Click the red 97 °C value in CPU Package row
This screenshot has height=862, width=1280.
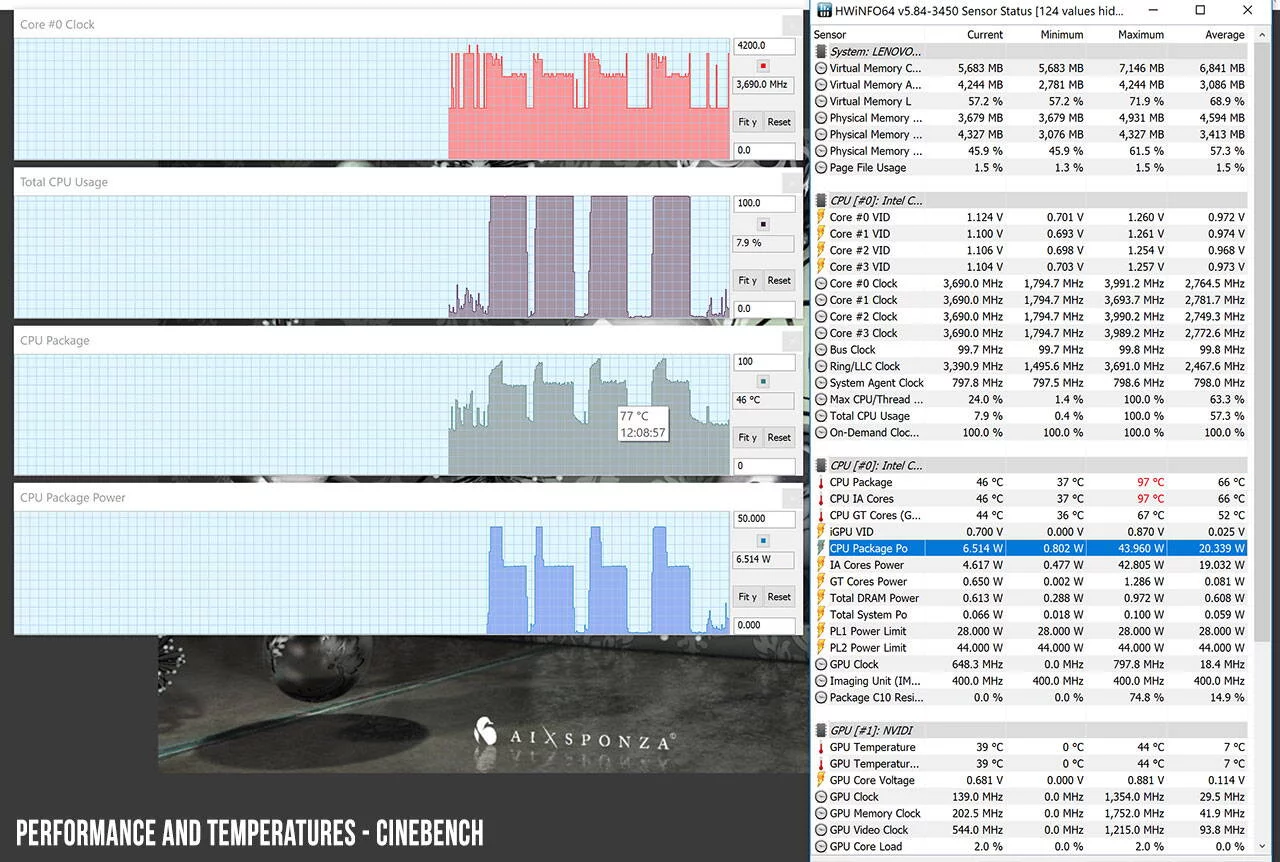tap(1150, 482)
